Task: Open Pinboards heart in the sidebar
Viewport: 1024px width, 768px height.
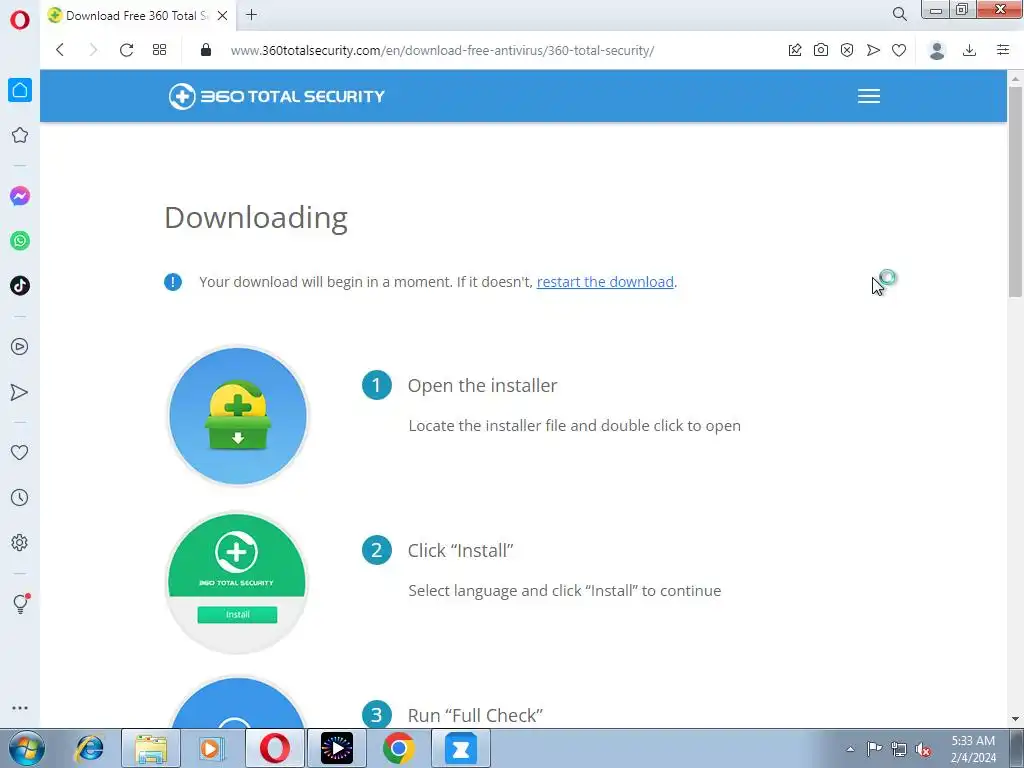Action: pyautogui.click(x=20, y=453)
